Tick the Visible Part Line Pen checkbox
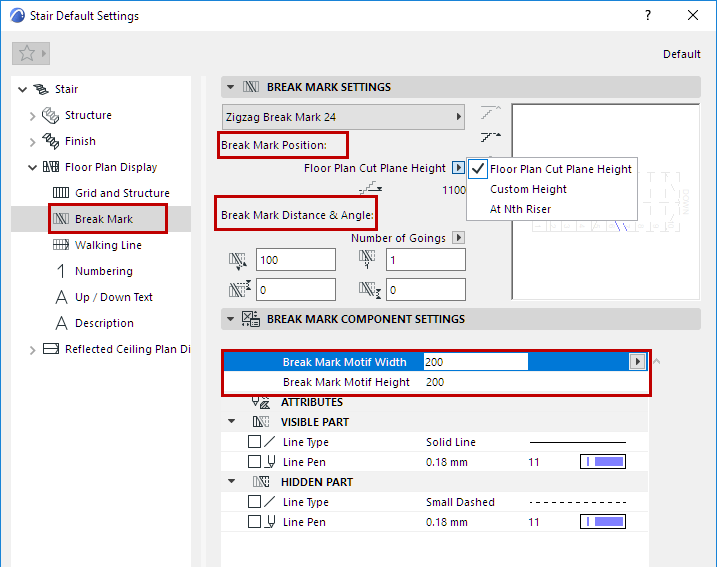 pos(254,462)
